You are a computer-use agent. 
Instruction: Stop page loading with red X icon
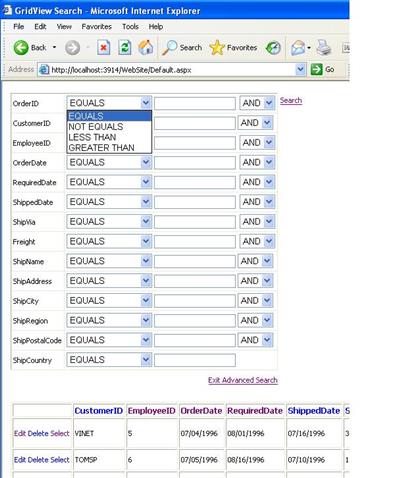tap(104, 48)
